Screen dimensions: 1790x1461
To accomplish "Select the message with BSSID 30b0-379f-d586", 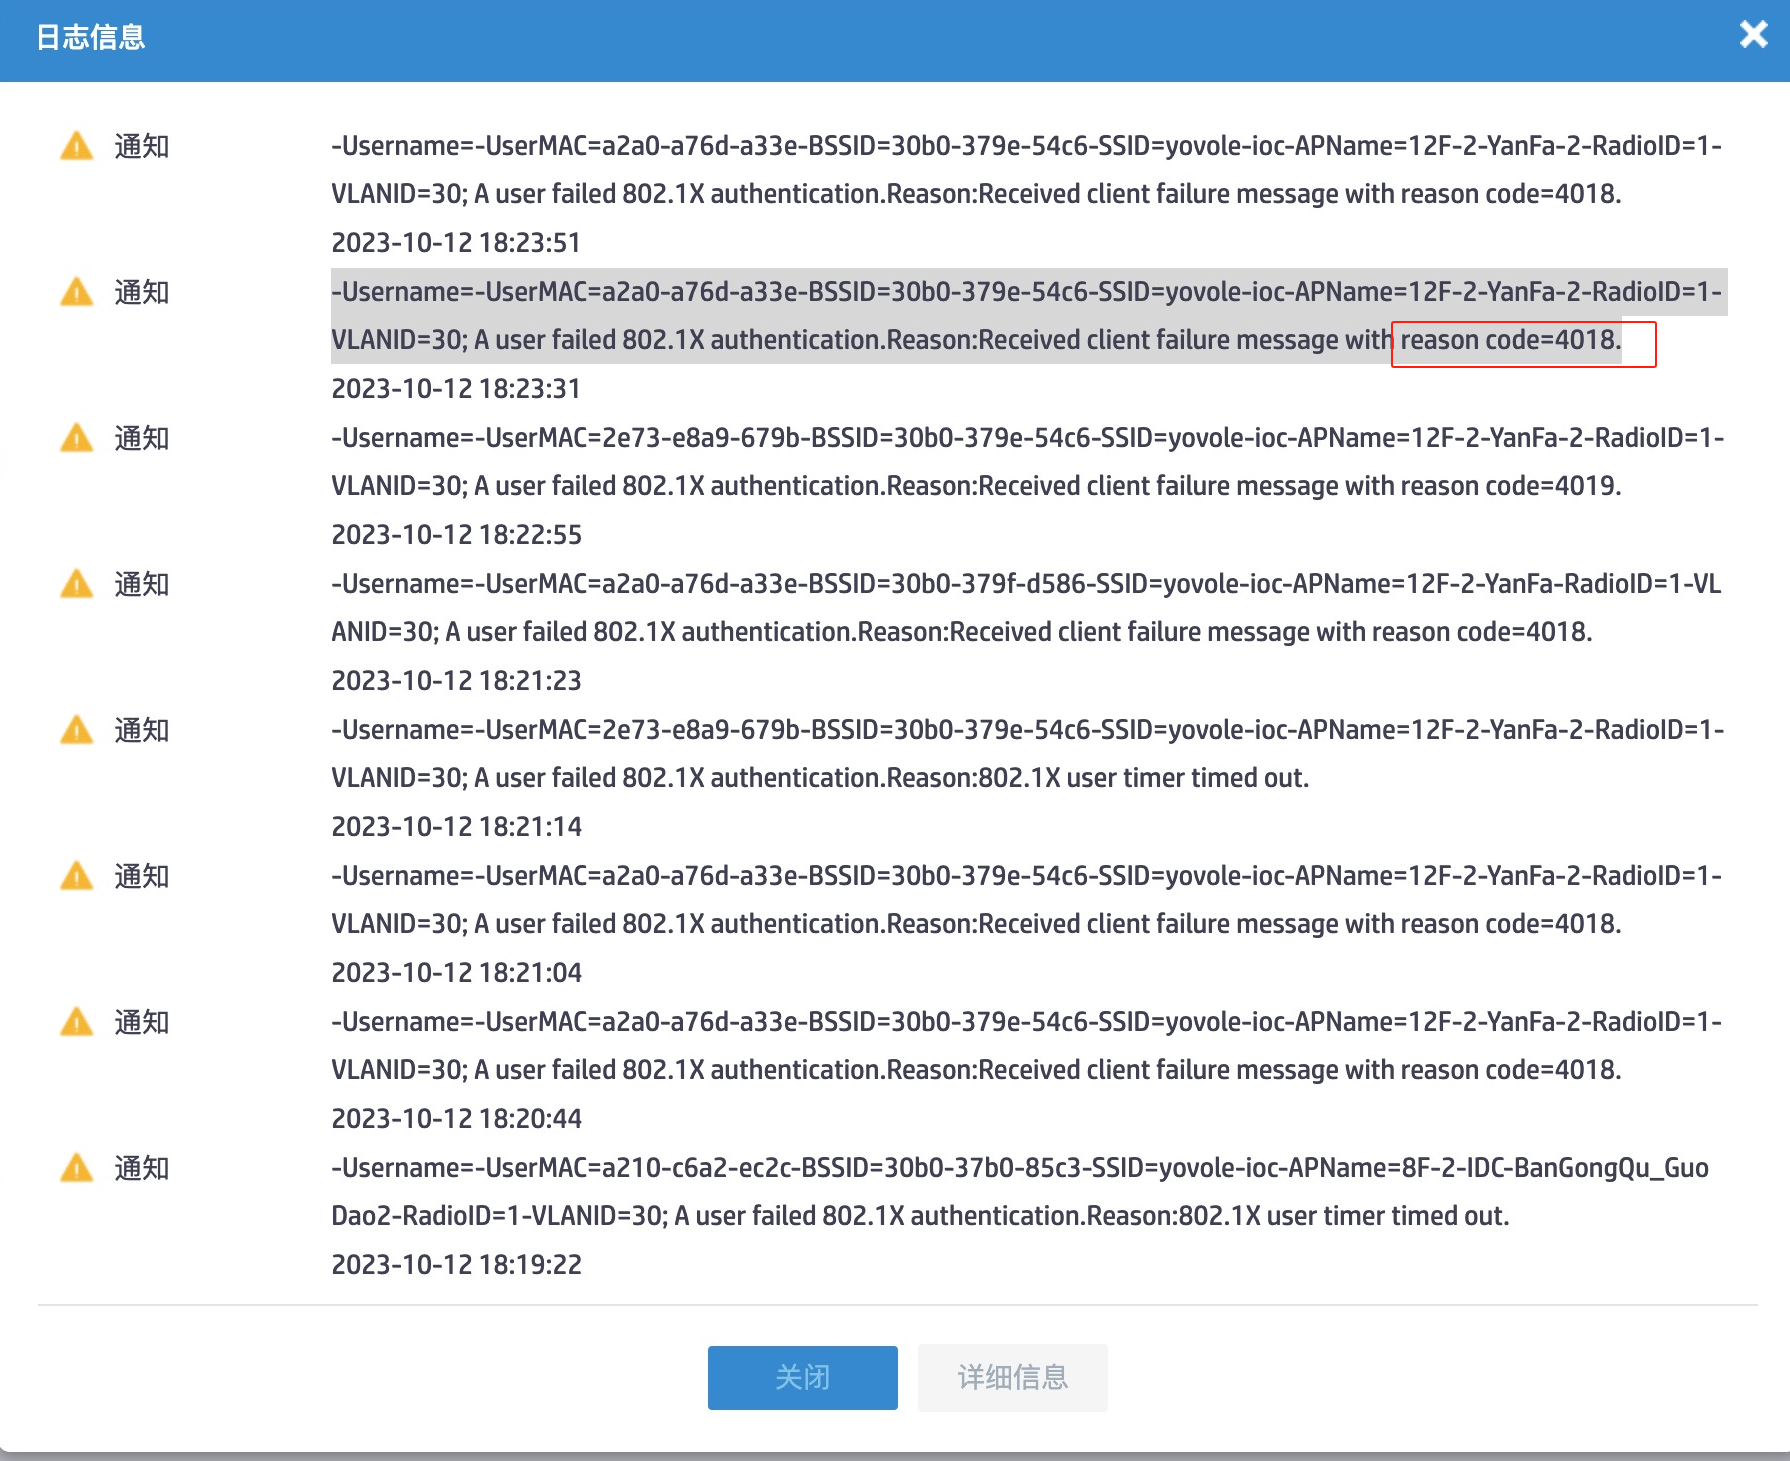I will (x=1027, y=608).
